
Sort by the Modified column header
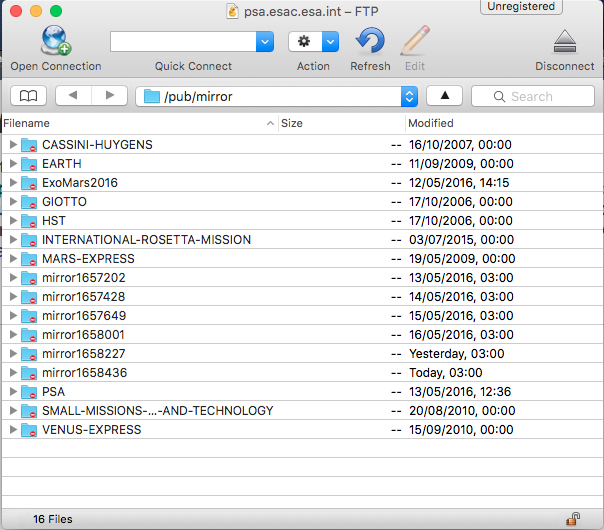(504, 123)
